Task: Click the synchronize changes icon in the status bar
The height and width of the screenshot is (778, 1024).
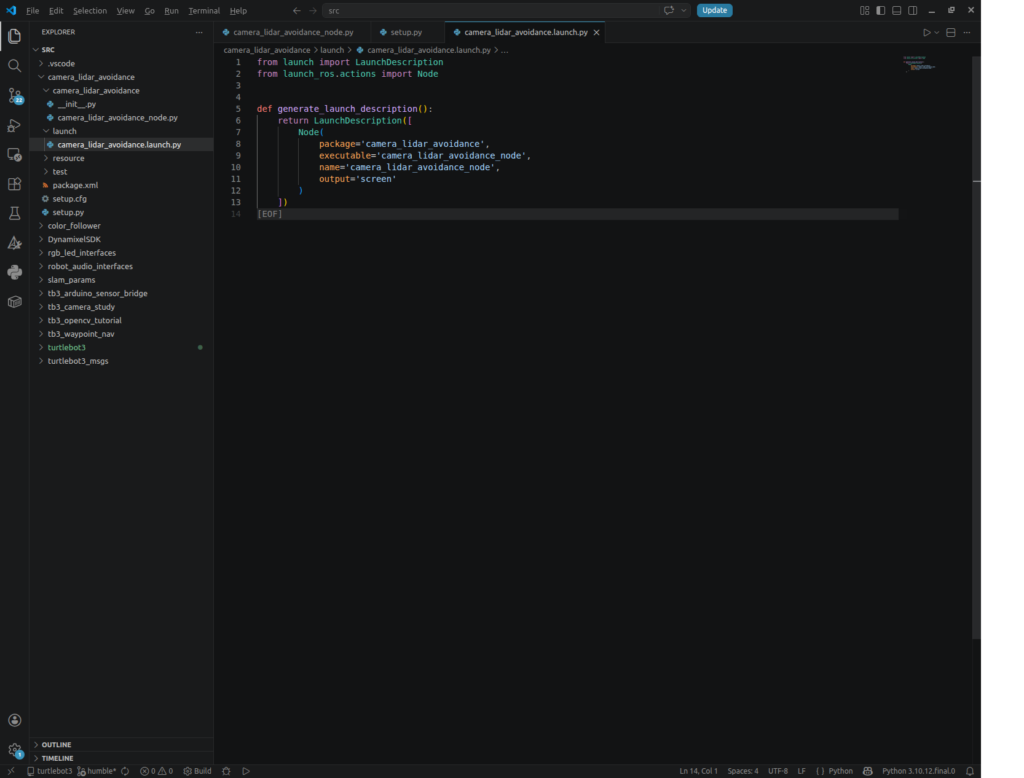Action: pos(125,771)
